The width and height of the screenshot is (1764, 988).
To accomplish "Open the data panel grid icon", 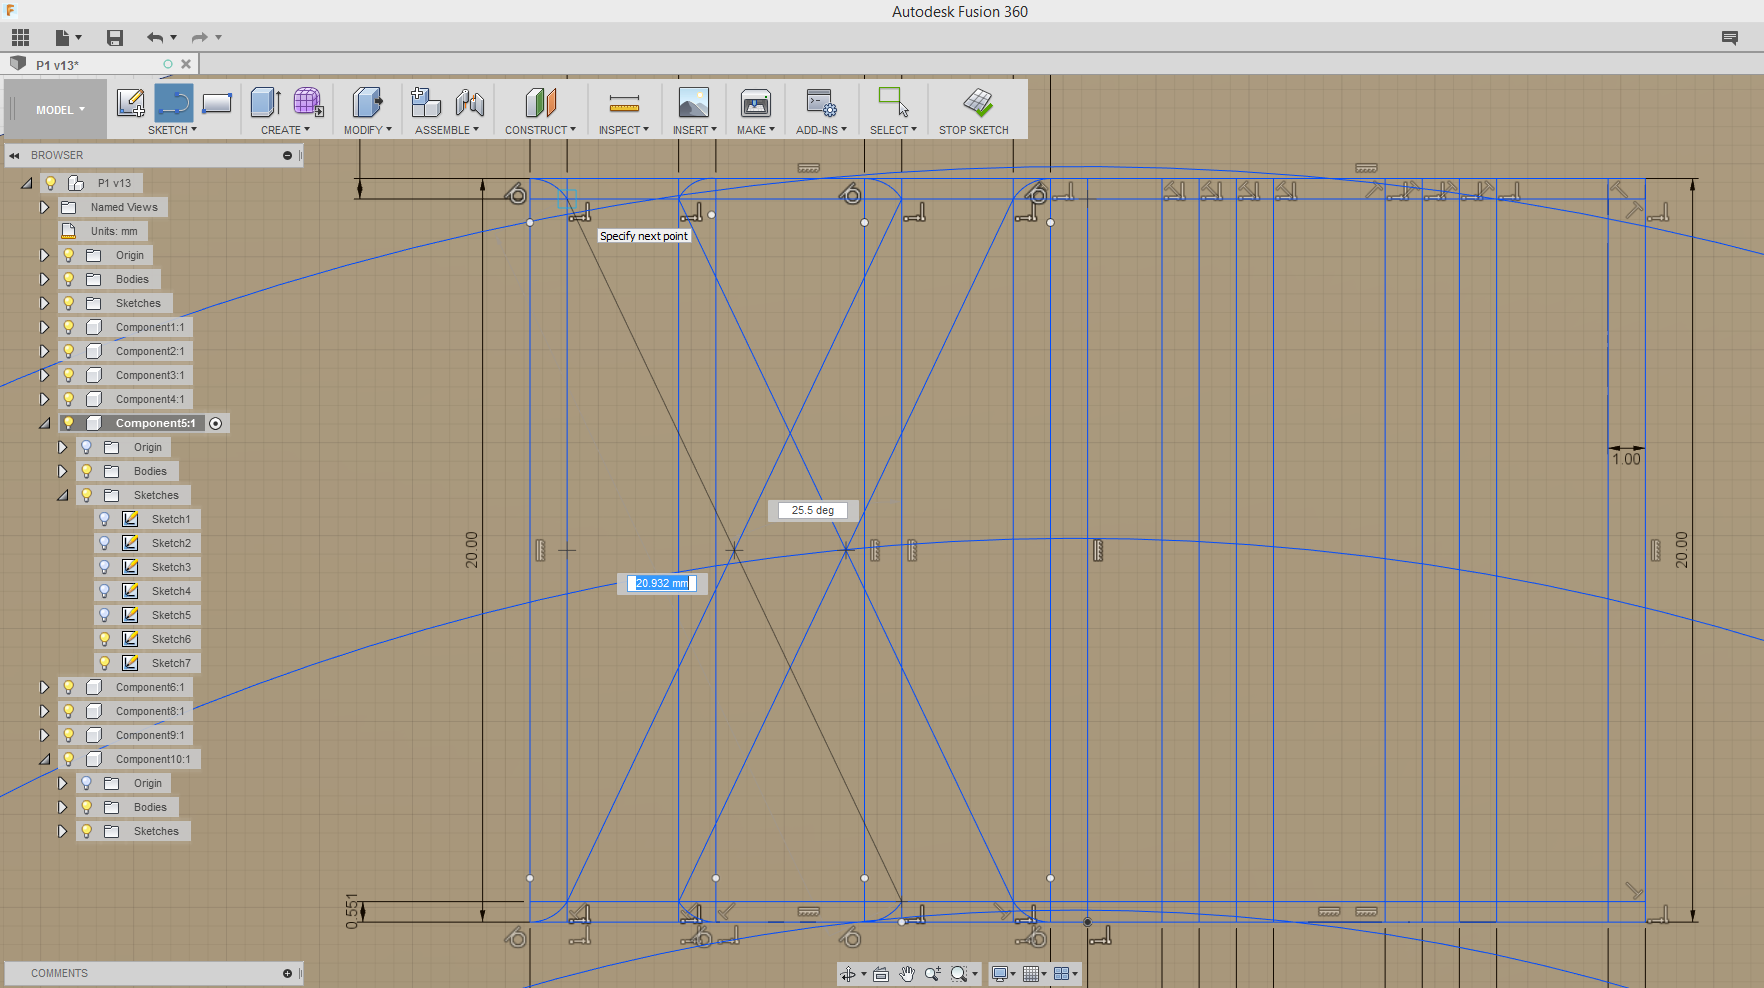I will (x=20, y=38).
